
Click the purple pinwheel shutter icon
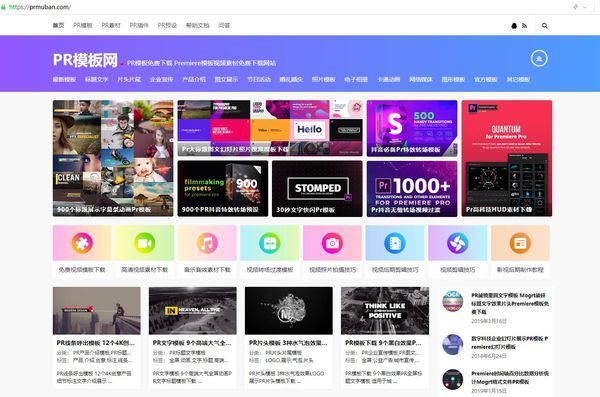[x=458, y=243]
